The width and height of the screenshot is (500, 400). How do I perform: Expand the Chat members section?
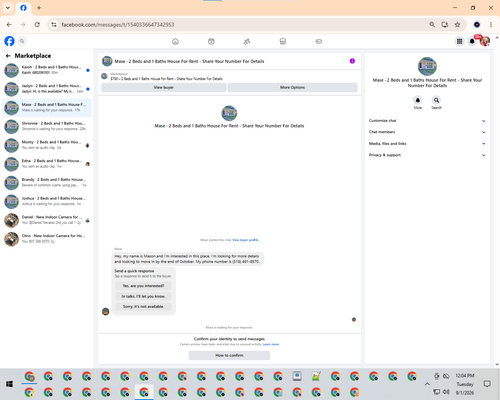427,132
